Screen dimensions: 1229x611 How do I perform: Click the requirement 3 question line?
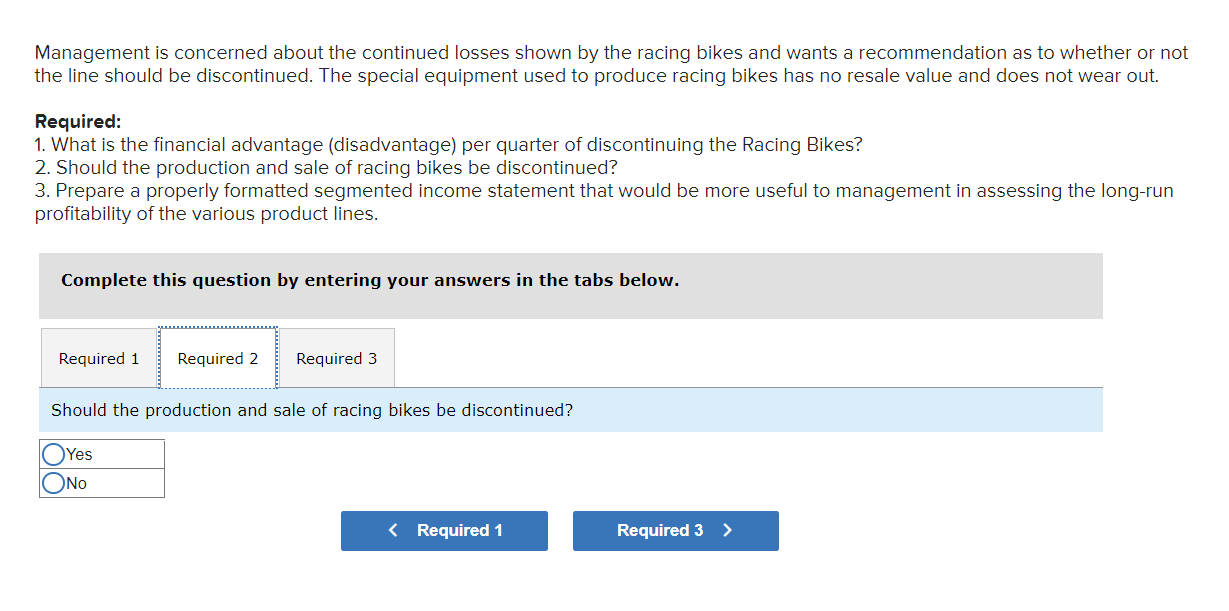pos(600,190)
